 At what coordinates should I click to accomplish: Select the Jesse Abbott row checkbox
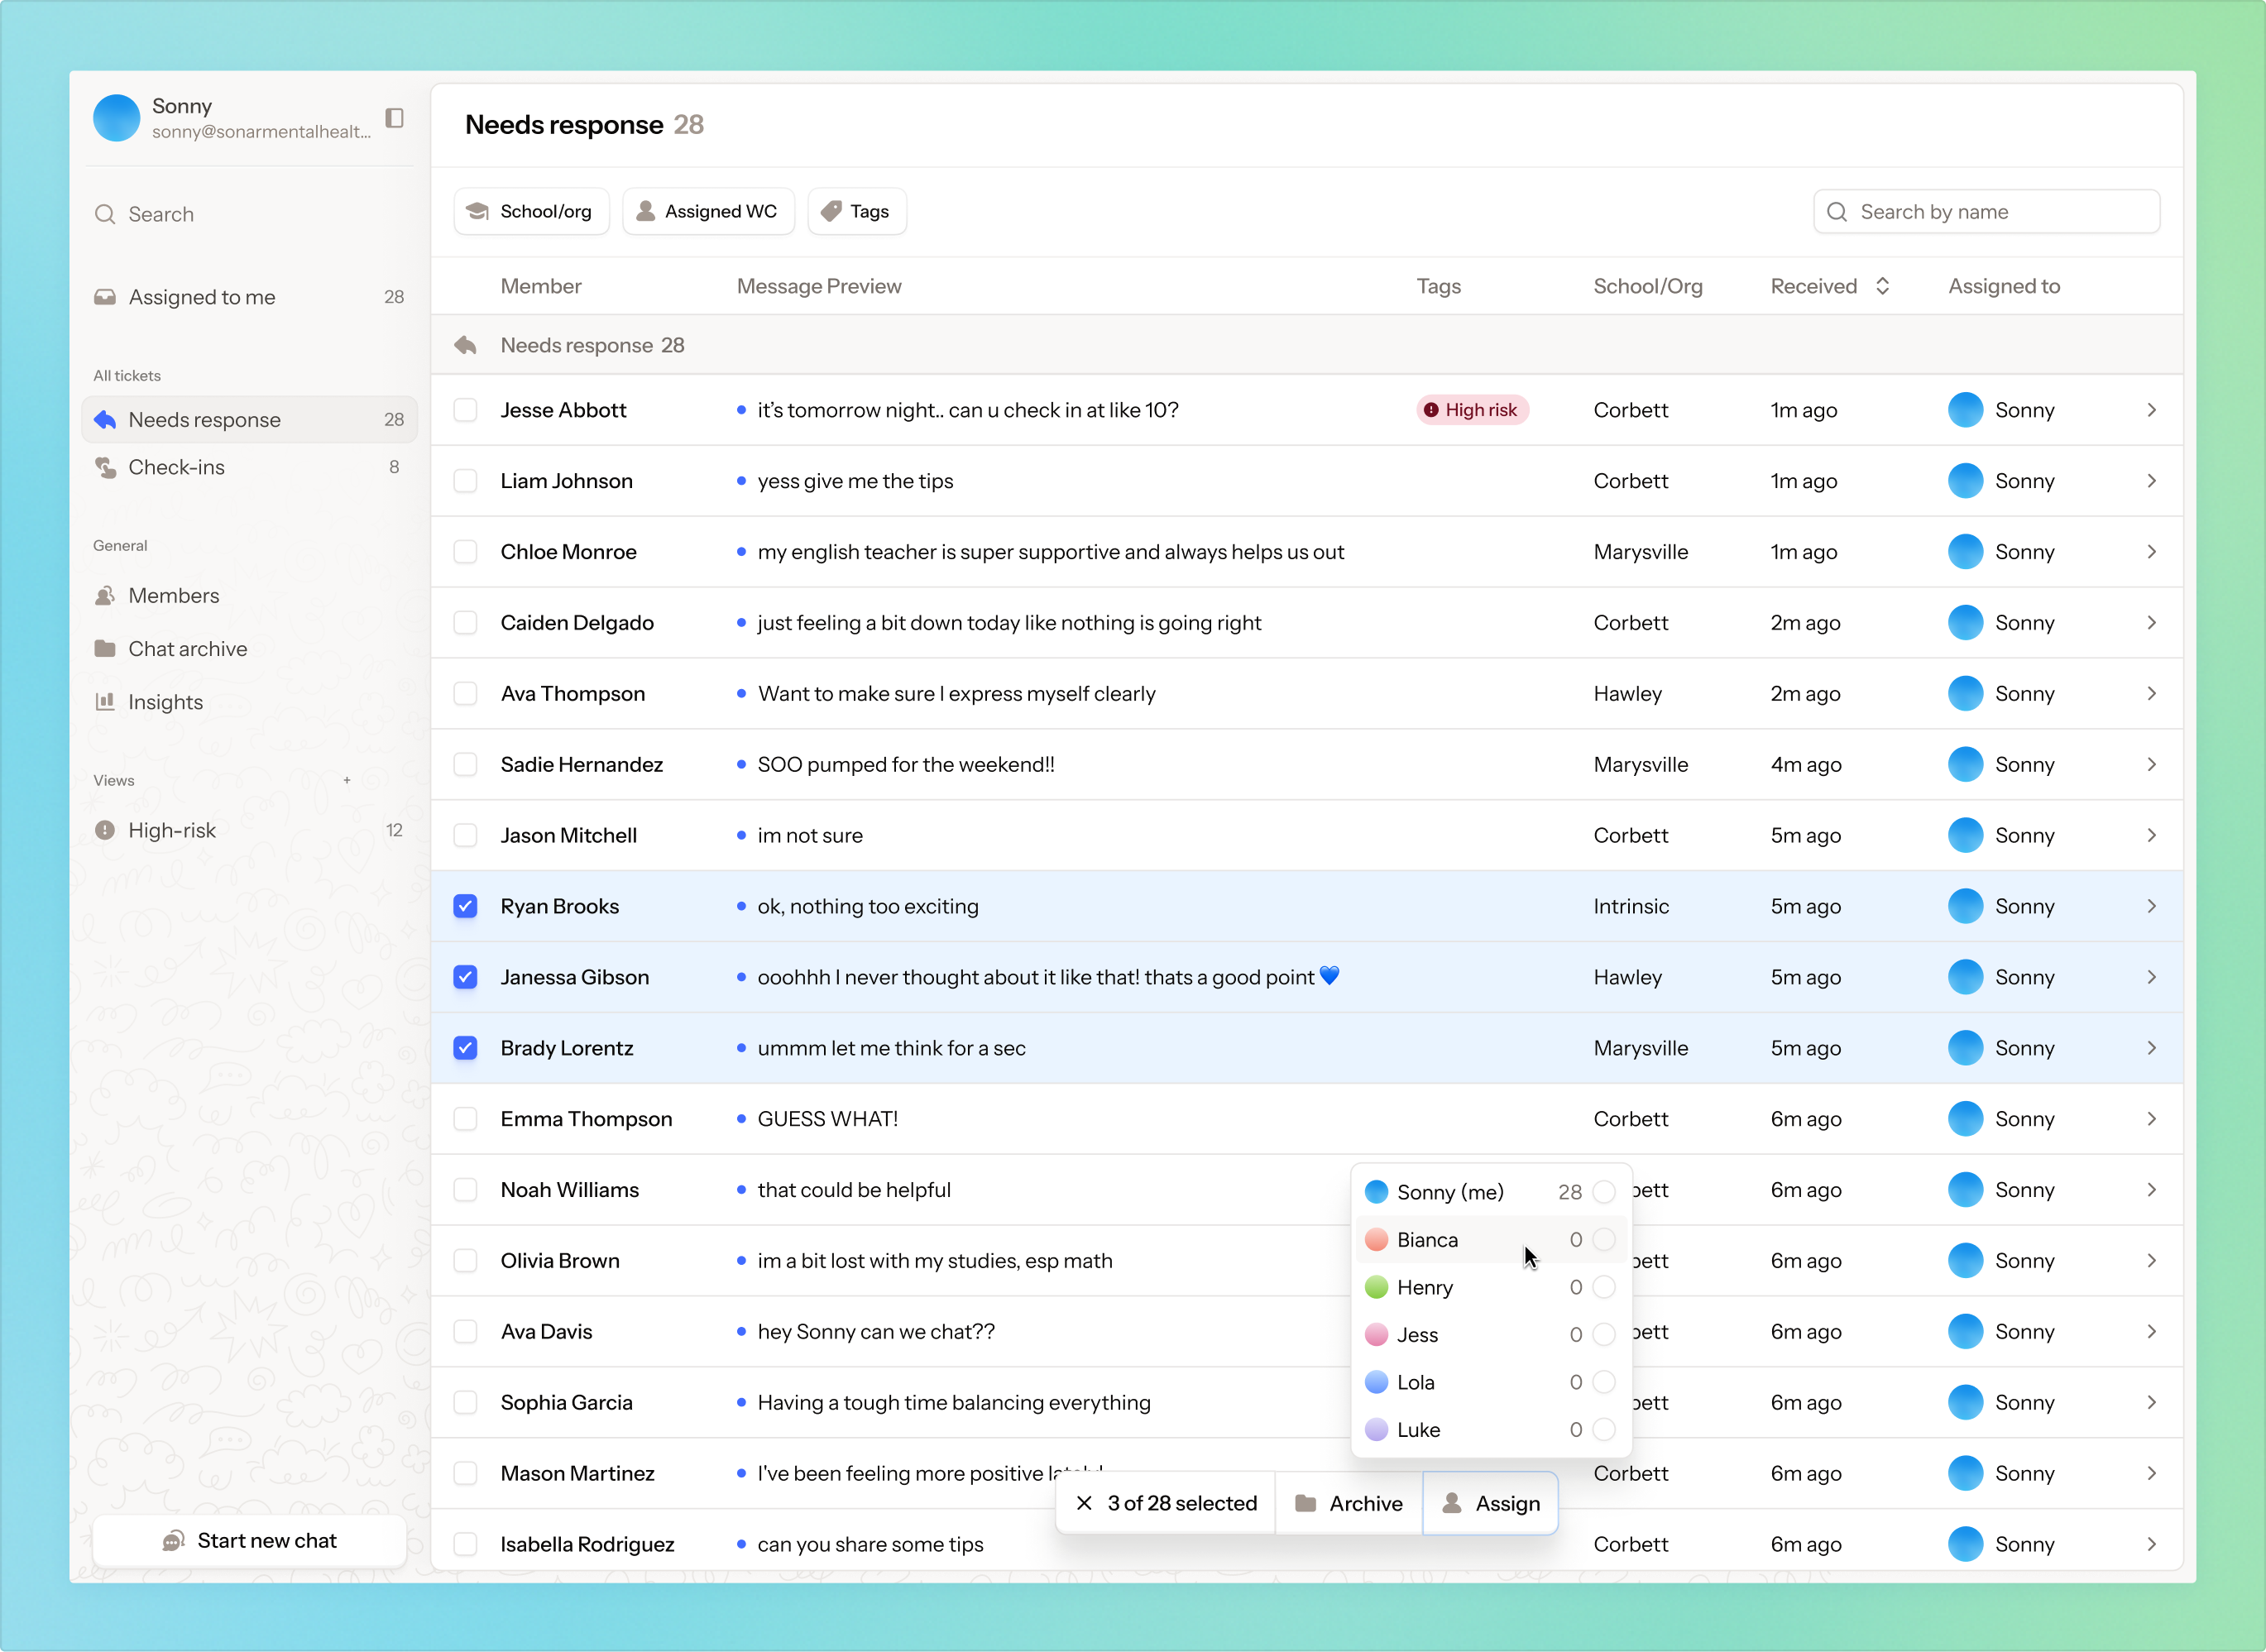click(x=465, y=410)
